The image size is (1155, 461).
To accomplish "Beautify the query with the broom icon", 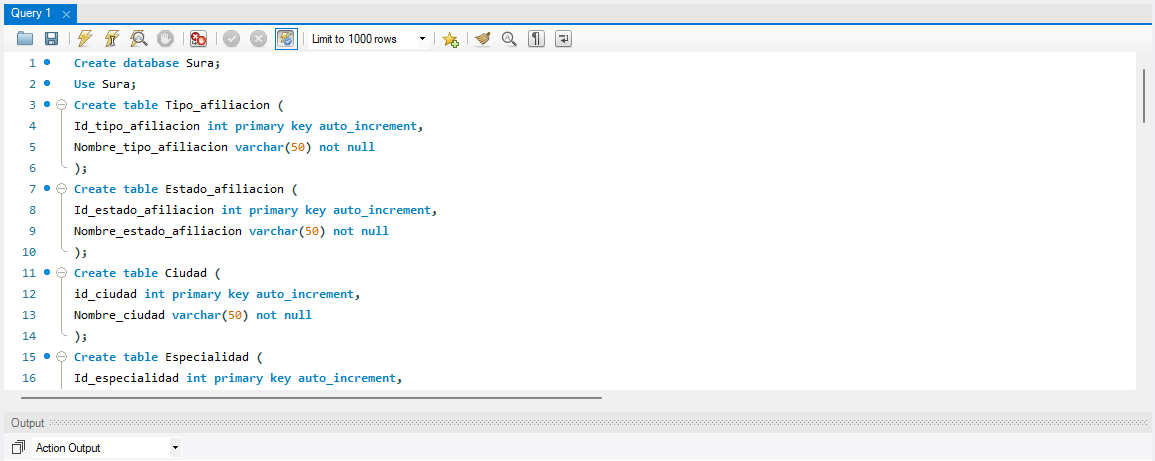I will coord(483,39).
